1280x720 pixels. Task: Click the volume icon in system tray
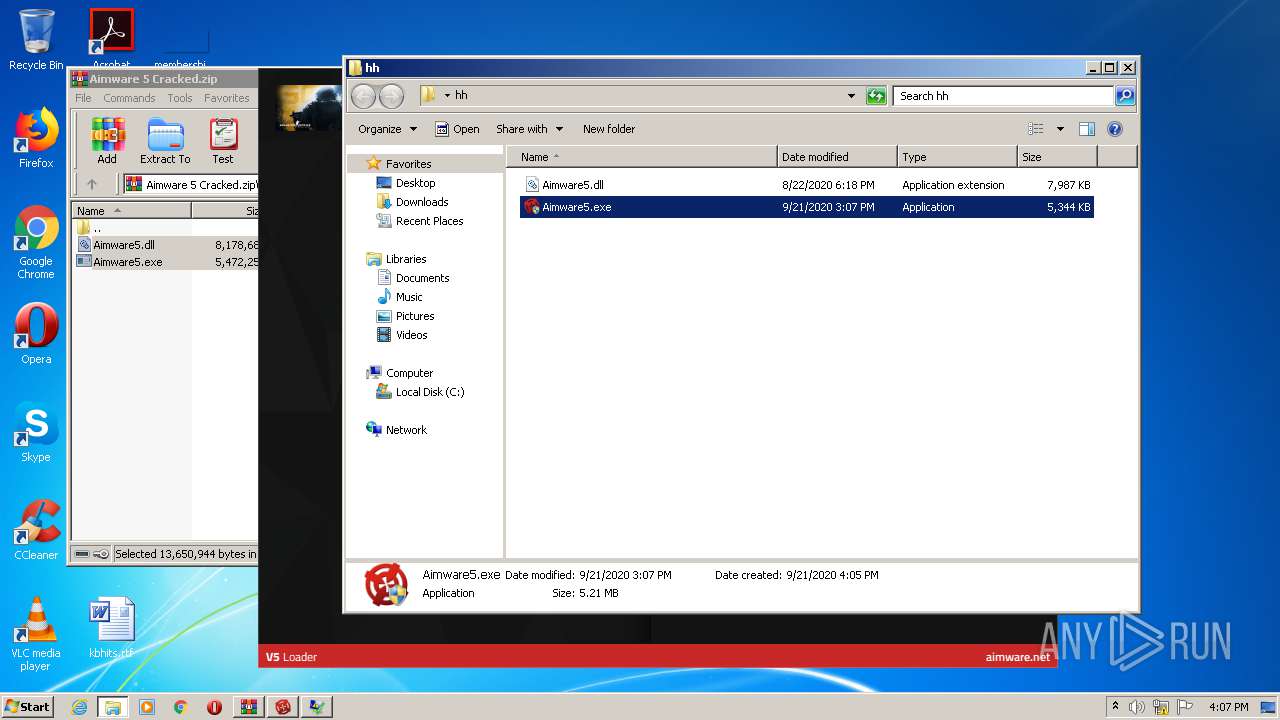1137,707
